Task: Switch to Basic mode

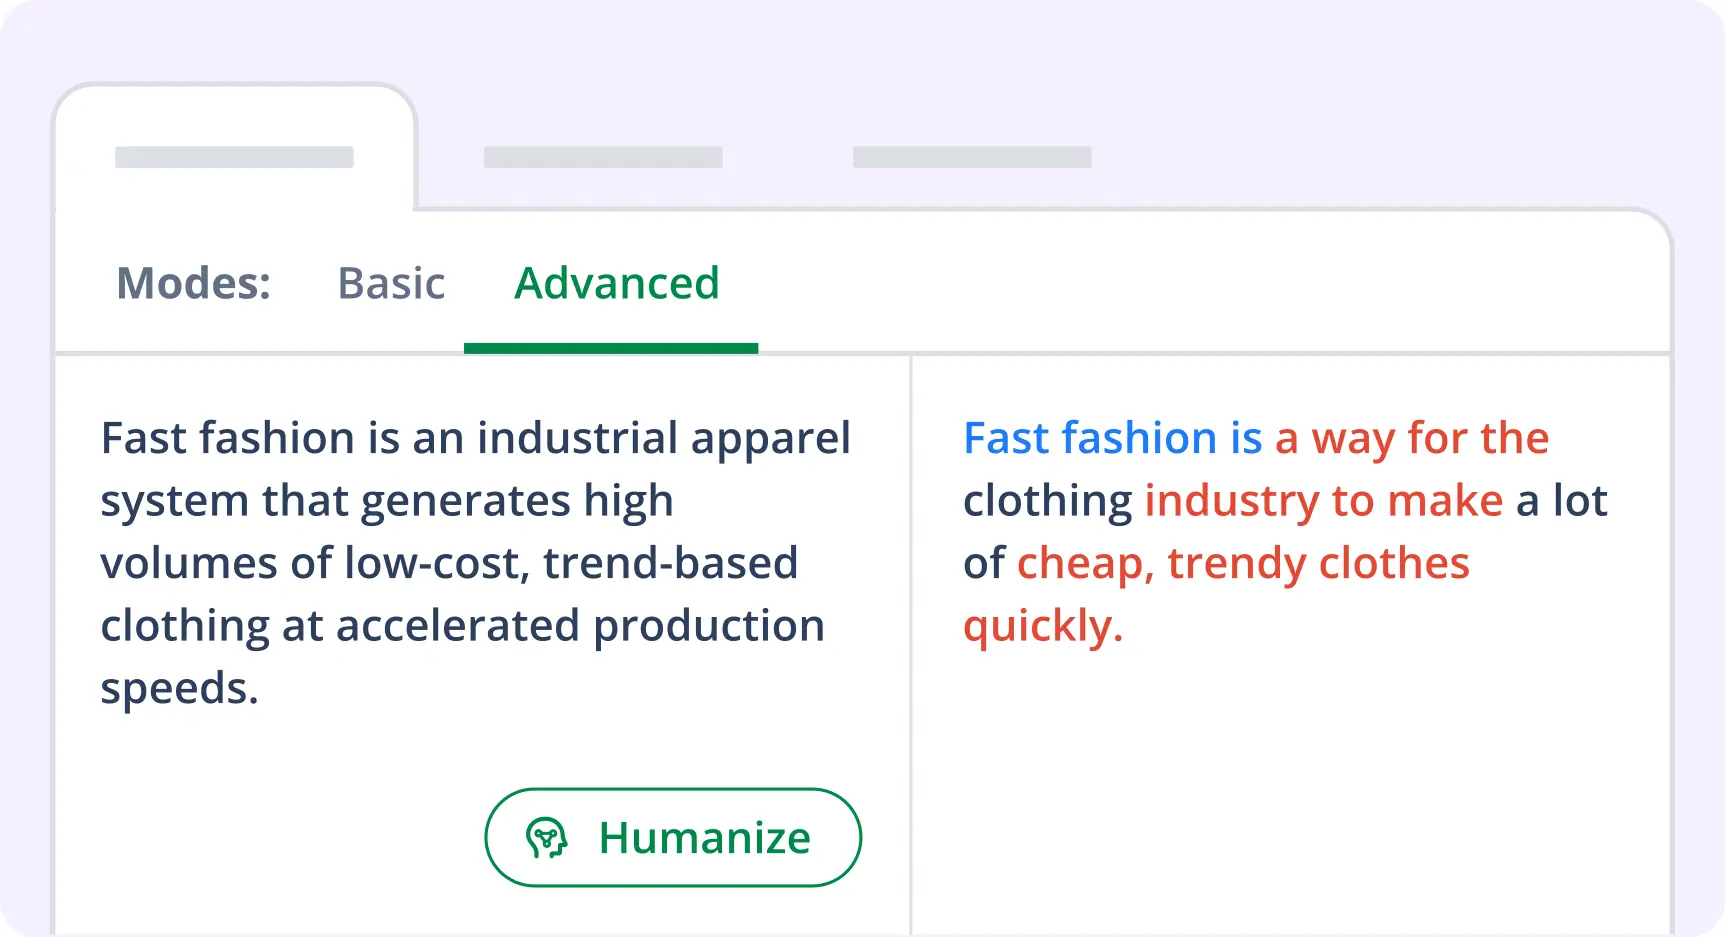Action: tap(391, 283)
